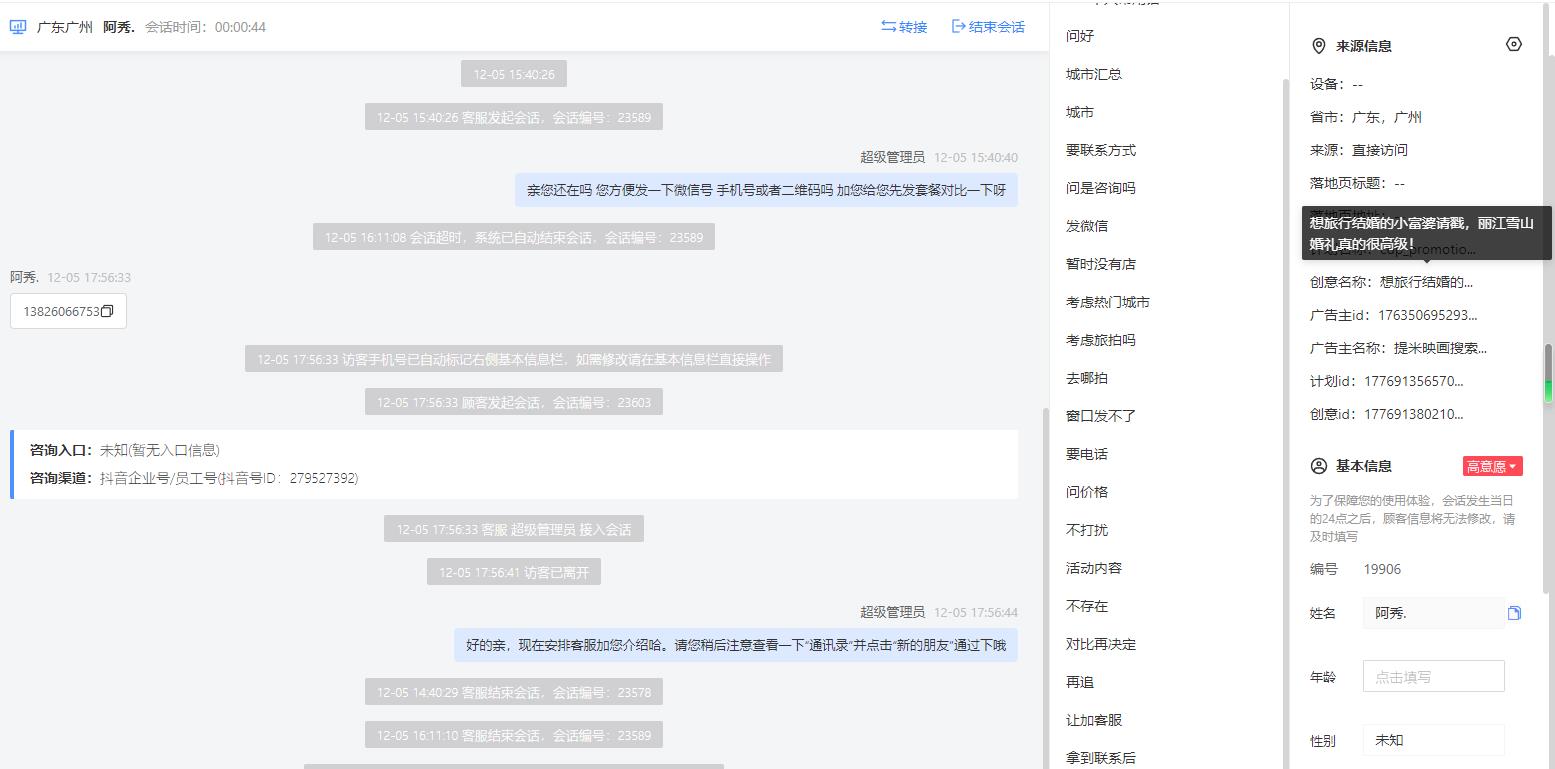The width and height of the screenshot is (1555, 769).
Task: Click the 创意名称 row in 来源信息
Action: pos(1391,282)
